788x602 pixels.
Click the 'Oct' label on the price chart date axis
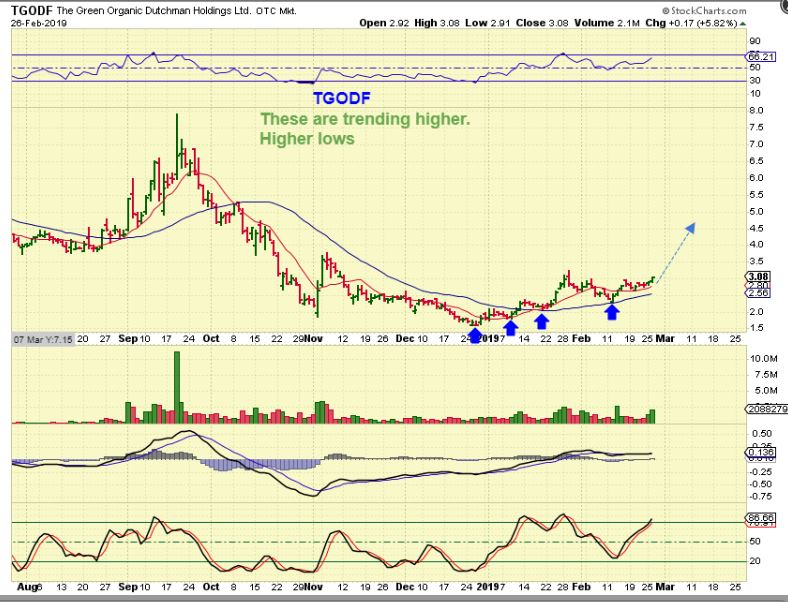(x=211, y=339)
